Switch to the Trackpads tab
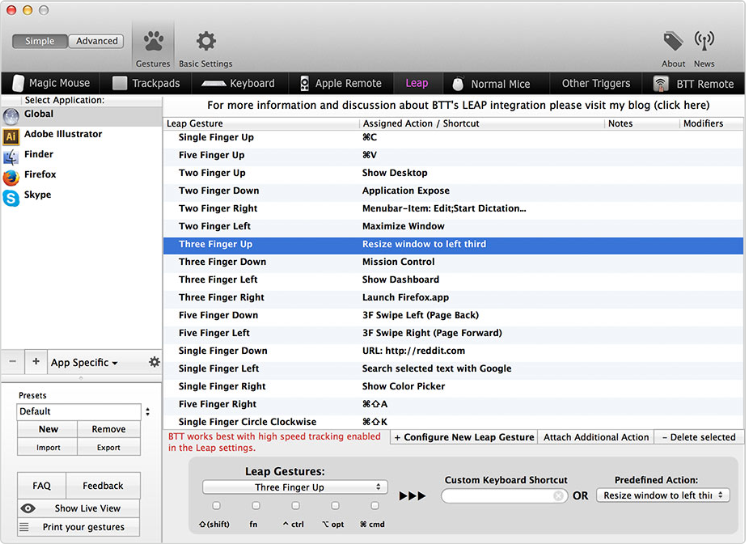 (x=146, y=83)
